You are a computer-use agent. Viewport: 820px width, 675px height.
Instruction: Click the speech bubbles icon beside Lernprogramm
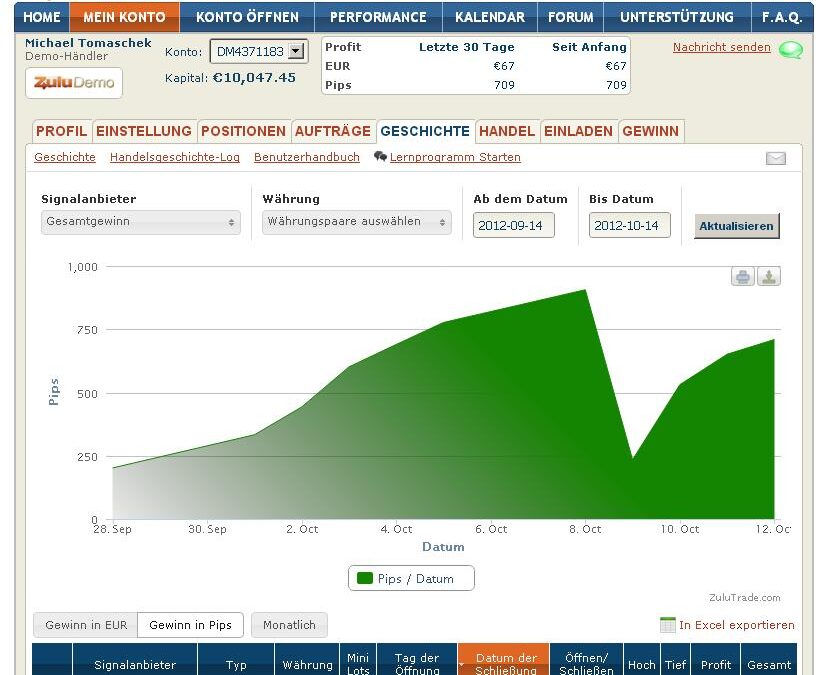tap(380, 157)
